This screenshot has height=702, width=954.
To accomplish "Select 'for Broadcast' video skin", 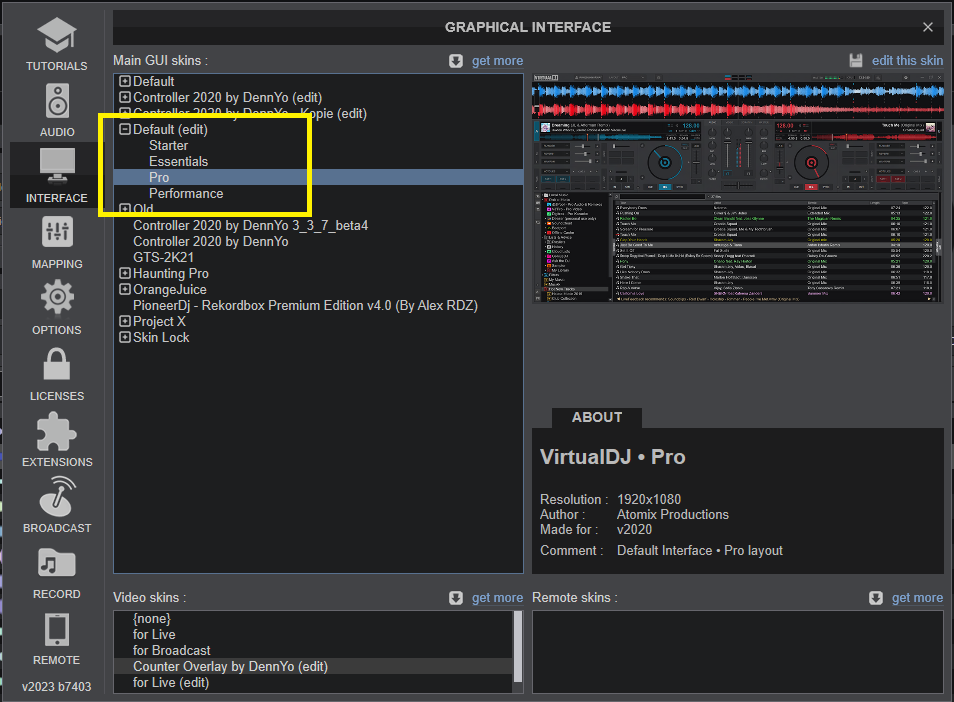I will coord(172,650).
